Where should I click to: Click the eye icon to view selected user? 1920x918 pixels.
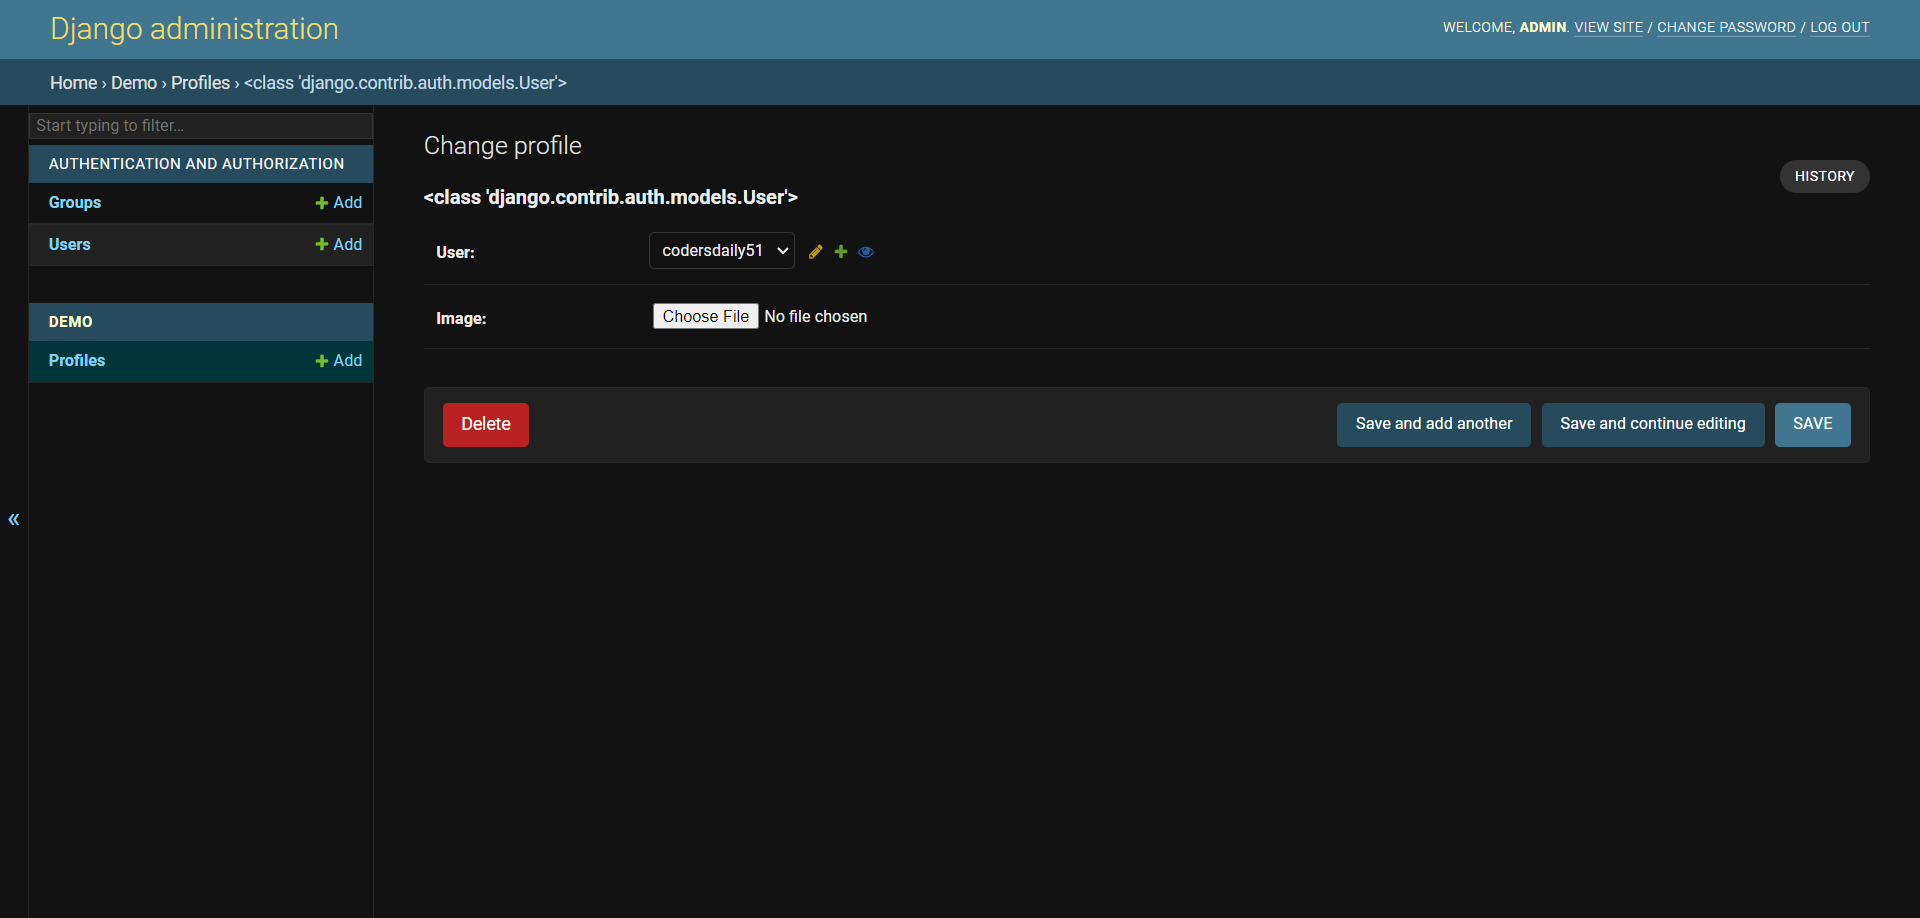tap(866, 252)
